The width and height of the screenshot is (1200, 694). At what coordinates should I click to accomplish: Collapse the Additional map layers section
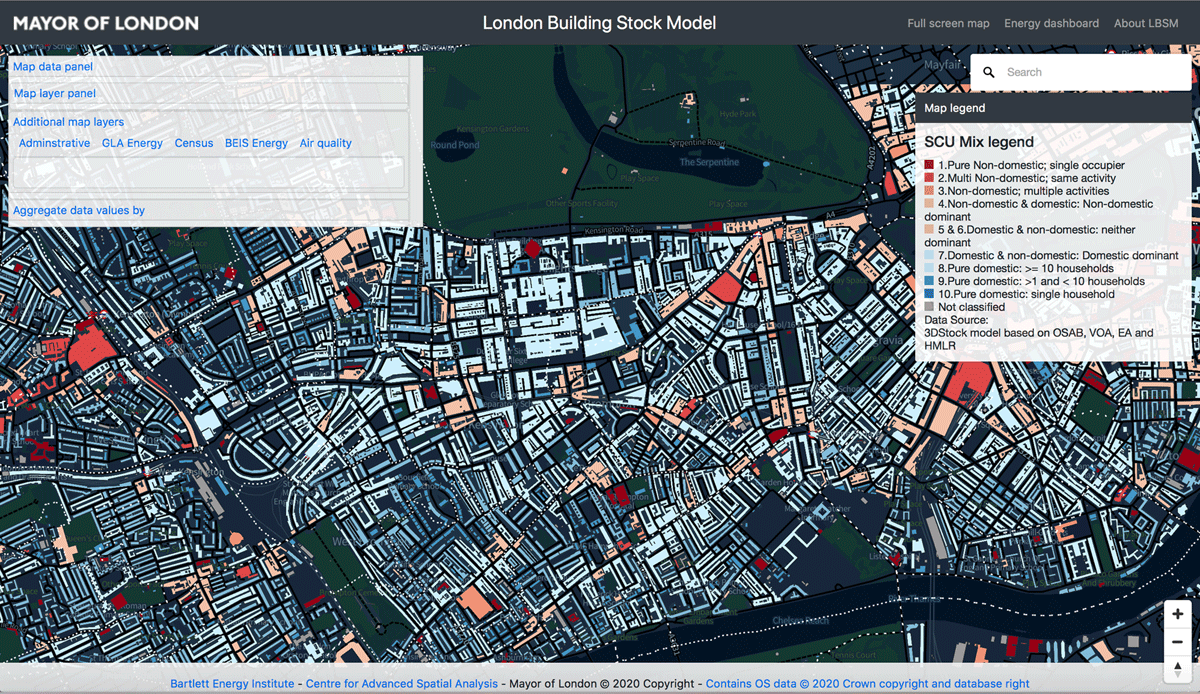click(x=68, y=122)
